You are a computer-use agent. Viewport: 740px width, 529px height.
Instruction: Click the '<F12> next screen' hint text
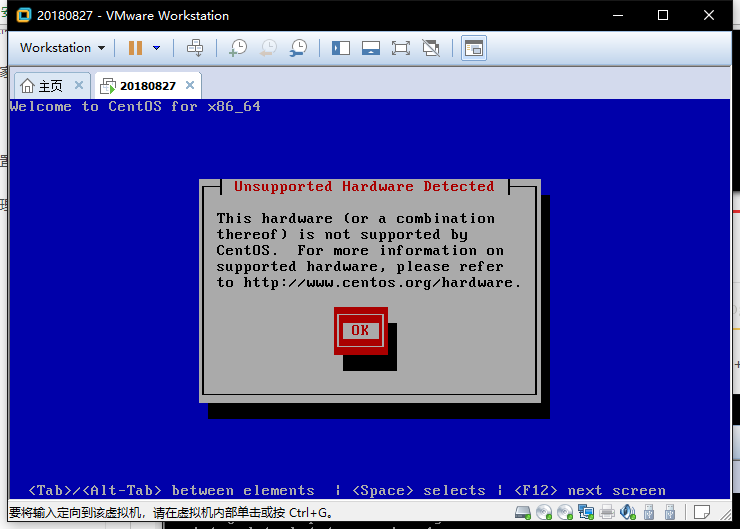[590, 491]
